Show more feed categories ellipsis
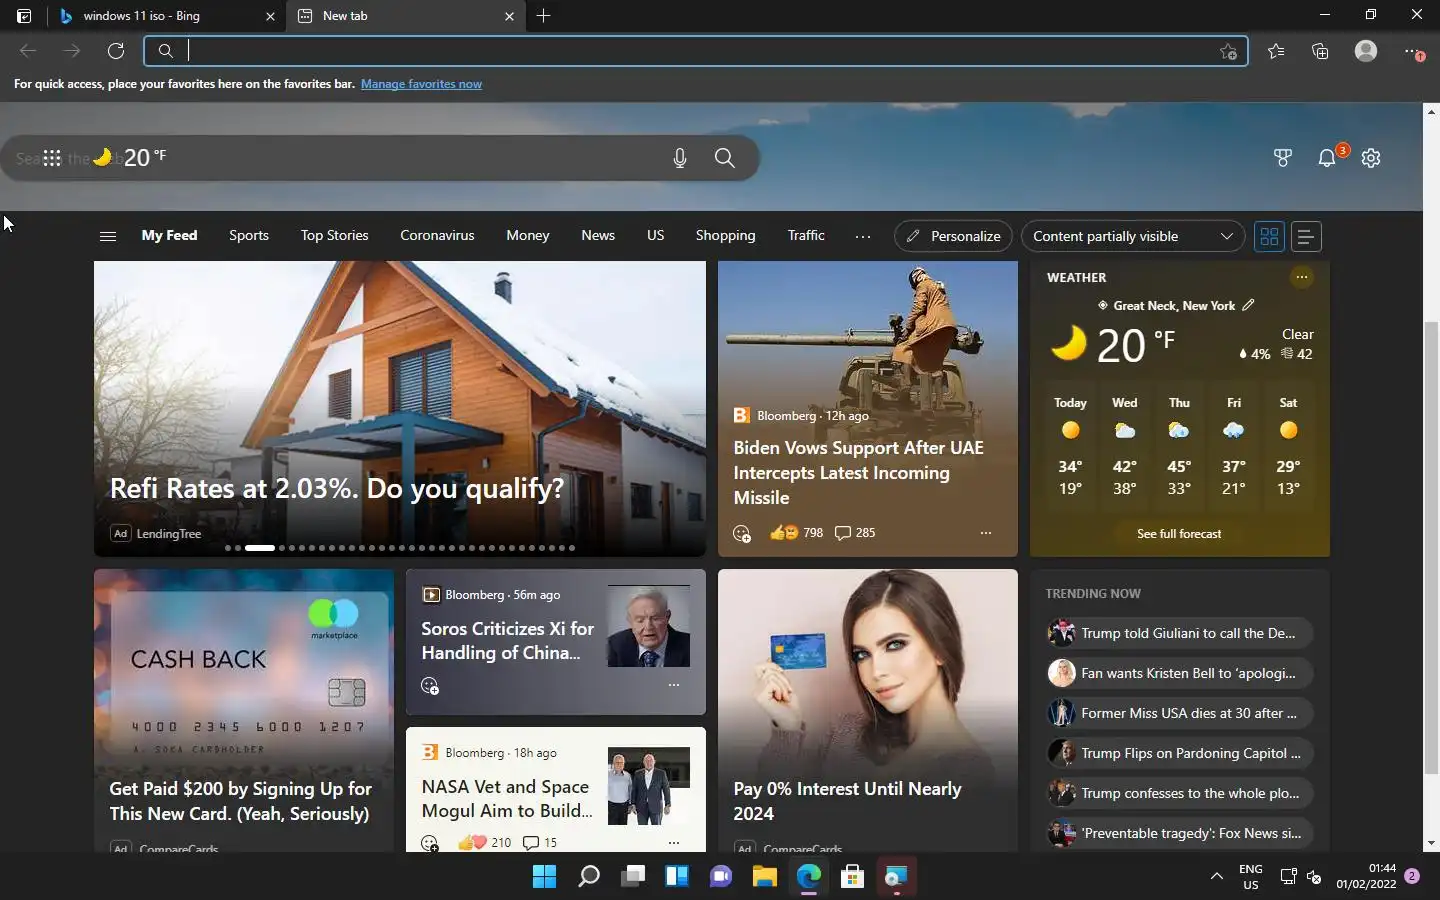The width and height of the screenshot is (1440, 900). click(x=863, y=237)
